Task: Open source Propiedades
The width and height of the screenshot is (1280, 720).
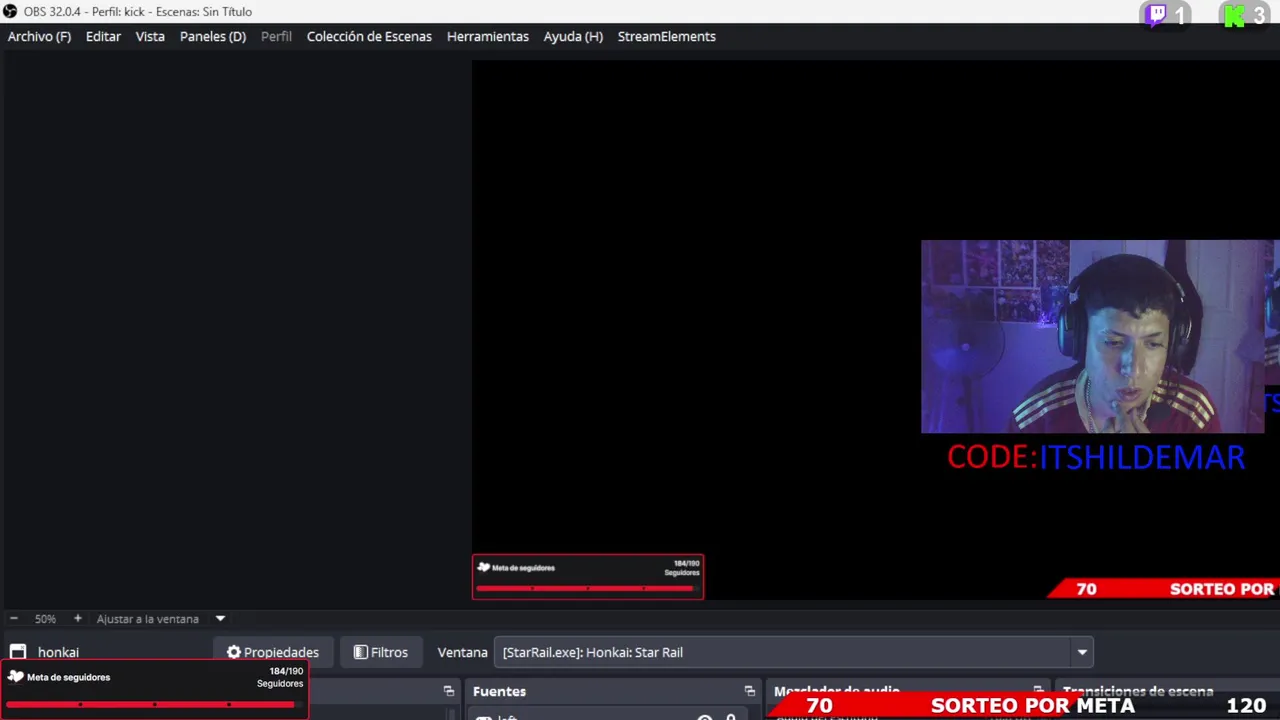Action: pyautogui.click(x=273, y=652)
